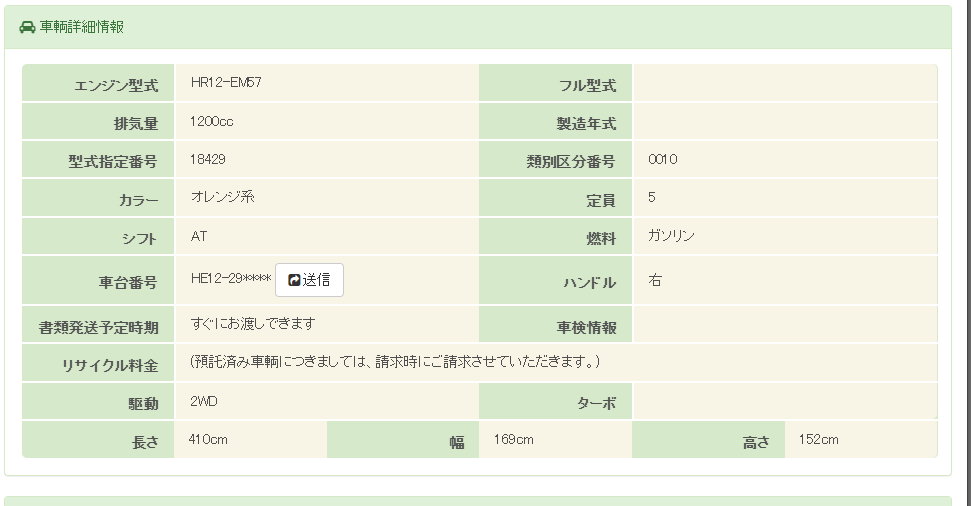Select the 410cm length value
Image resolution: width=971 pixels, height=506 pixels.
pos(210,439)
